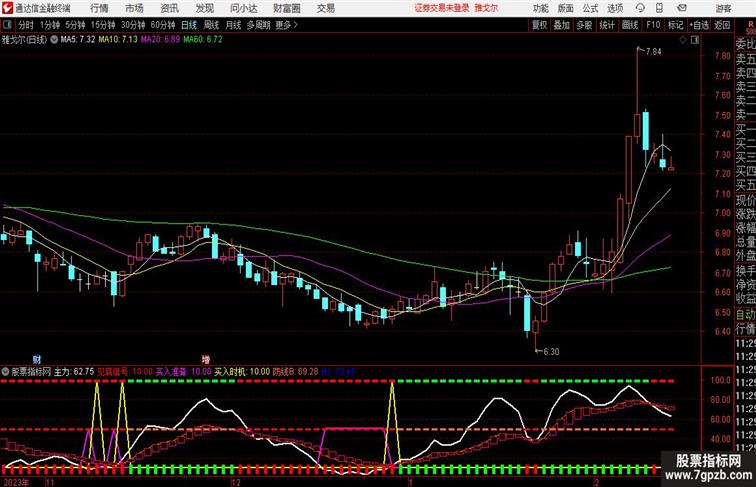Click the 主力: 62.75 indicator value
Image resolution: width=756 pixels, height=487 pixels.
click(x=74, y=372)
